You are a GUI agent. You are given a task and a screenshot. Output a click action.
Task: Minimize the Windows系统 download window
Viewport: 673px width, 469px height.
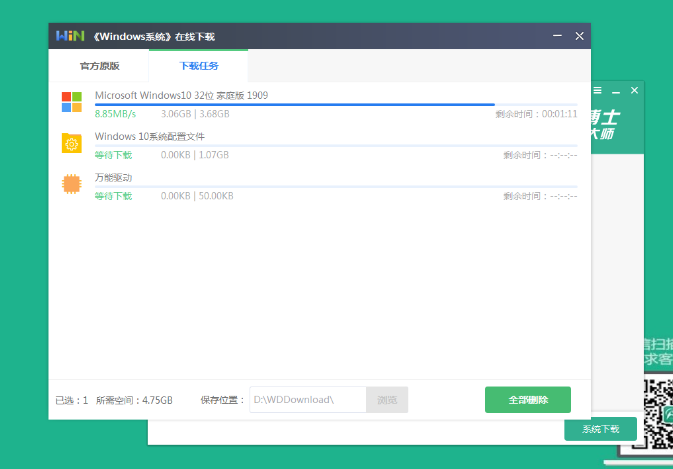click(x=557, y=36)
